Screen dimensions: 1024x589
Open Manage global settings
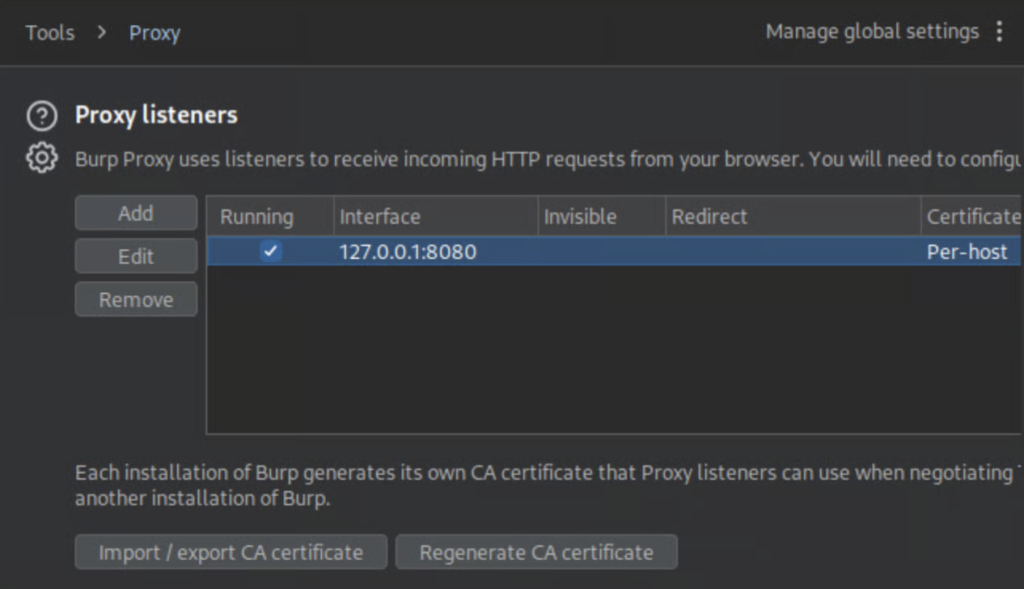tap(872, 31)
